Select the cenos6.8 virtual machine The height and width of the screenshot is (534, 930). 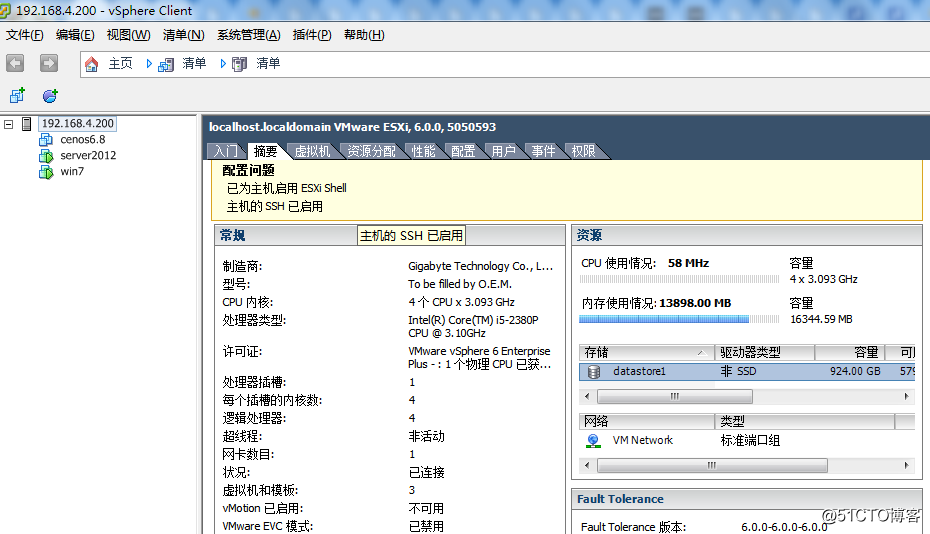pos(82,140)
